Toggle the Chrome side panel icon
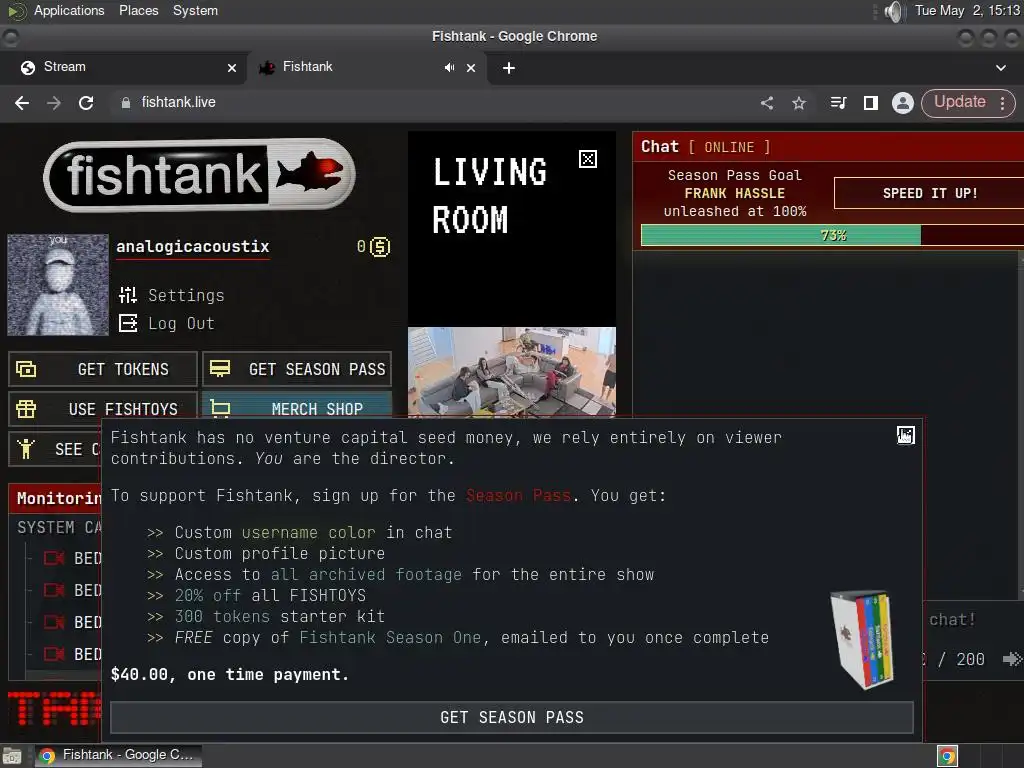Viewport: 1024px width, 768px height. tap(871, 103)
